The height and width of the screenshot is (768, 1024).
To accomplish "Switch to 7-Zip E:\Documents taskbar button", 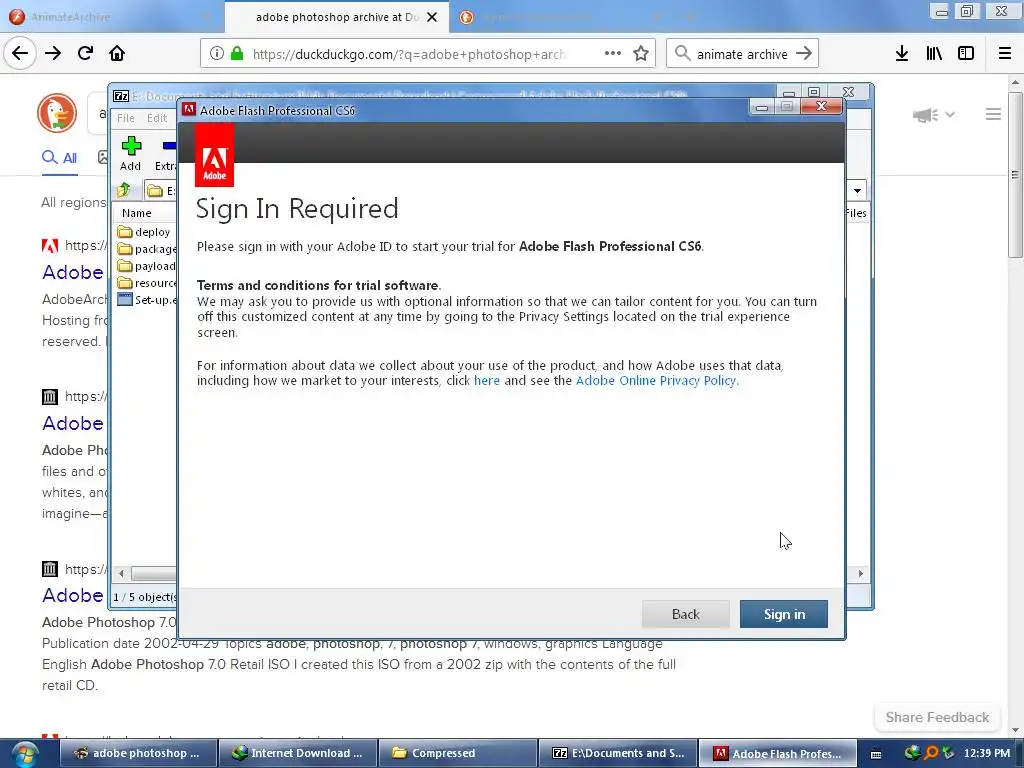I will click(x=618, y=753).
